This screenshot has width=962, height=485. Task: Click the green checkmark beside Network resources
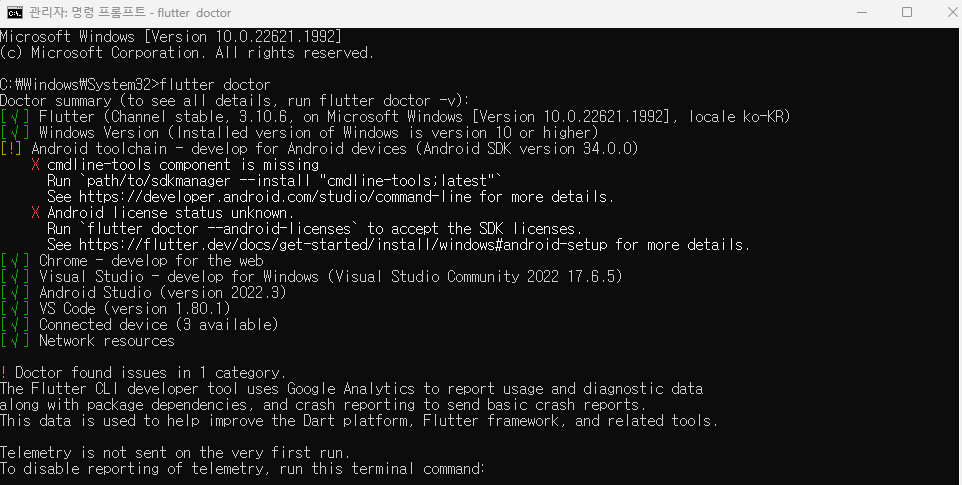(x=15, y=340)
